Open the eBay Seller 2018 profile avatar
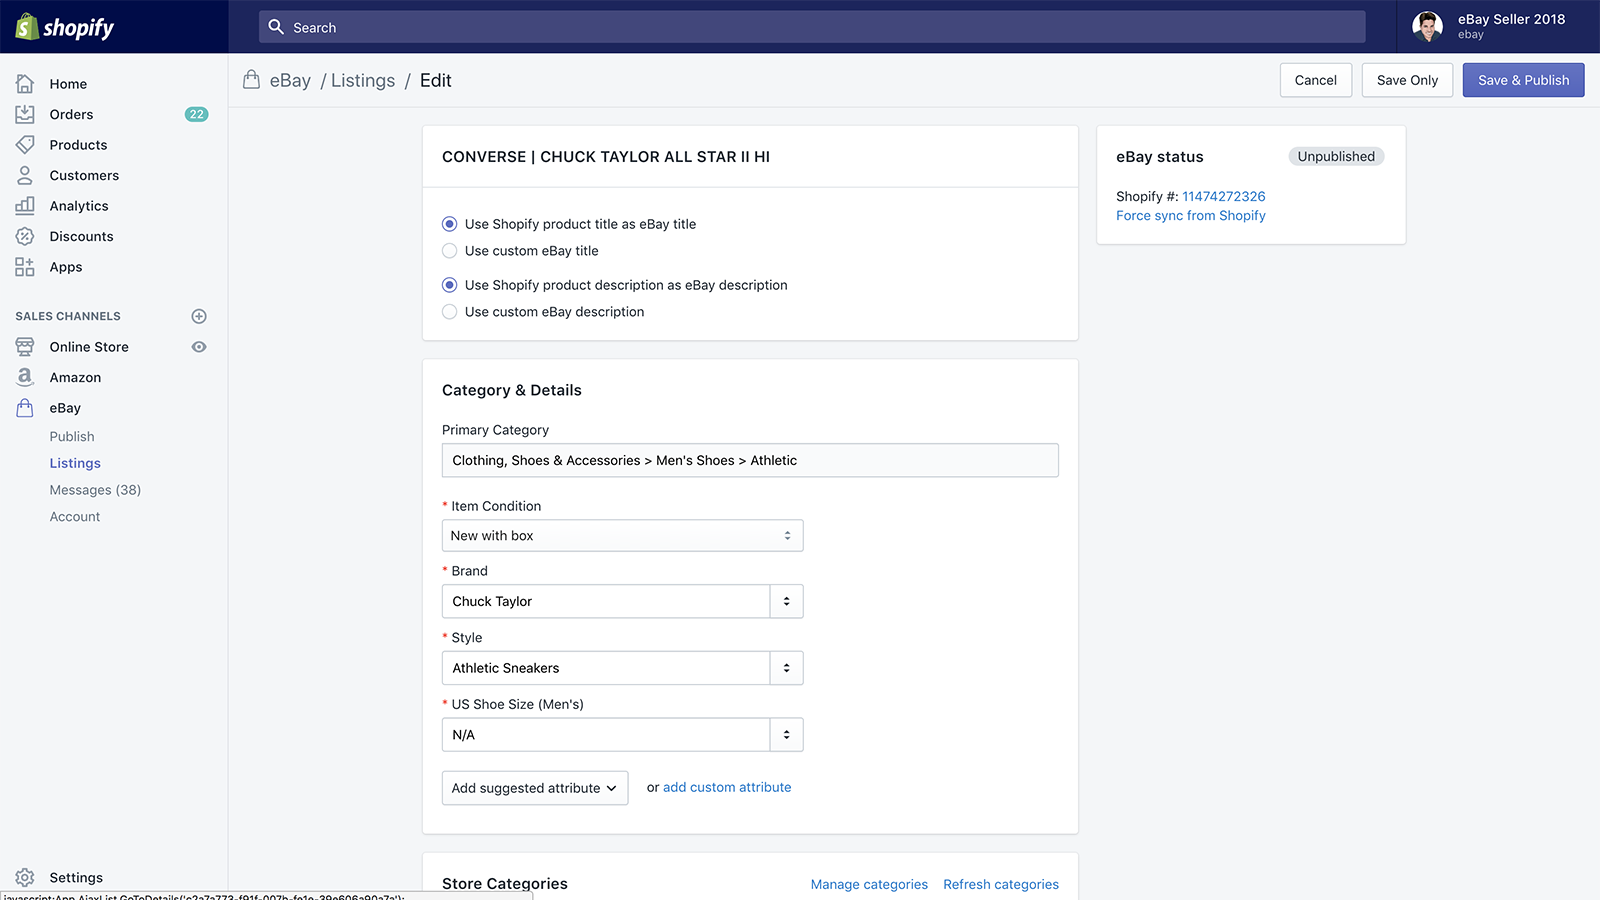 click(1427, 27)
